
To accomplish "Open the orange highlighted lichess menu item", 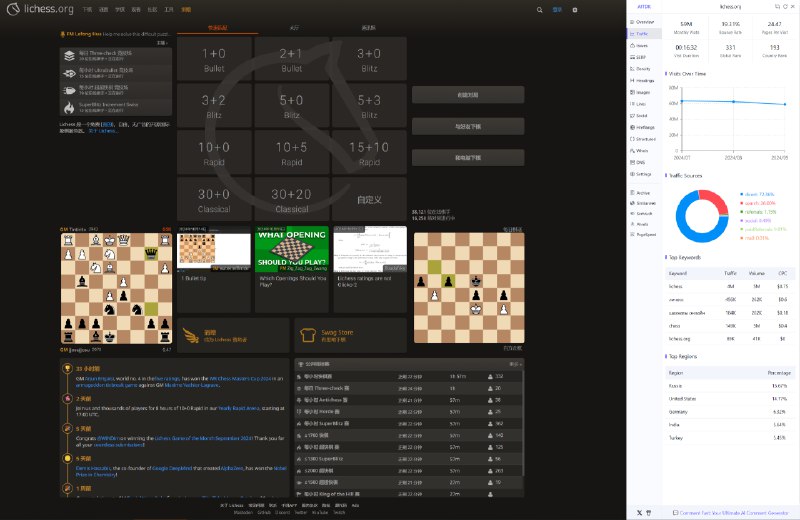I will point(186,10).
